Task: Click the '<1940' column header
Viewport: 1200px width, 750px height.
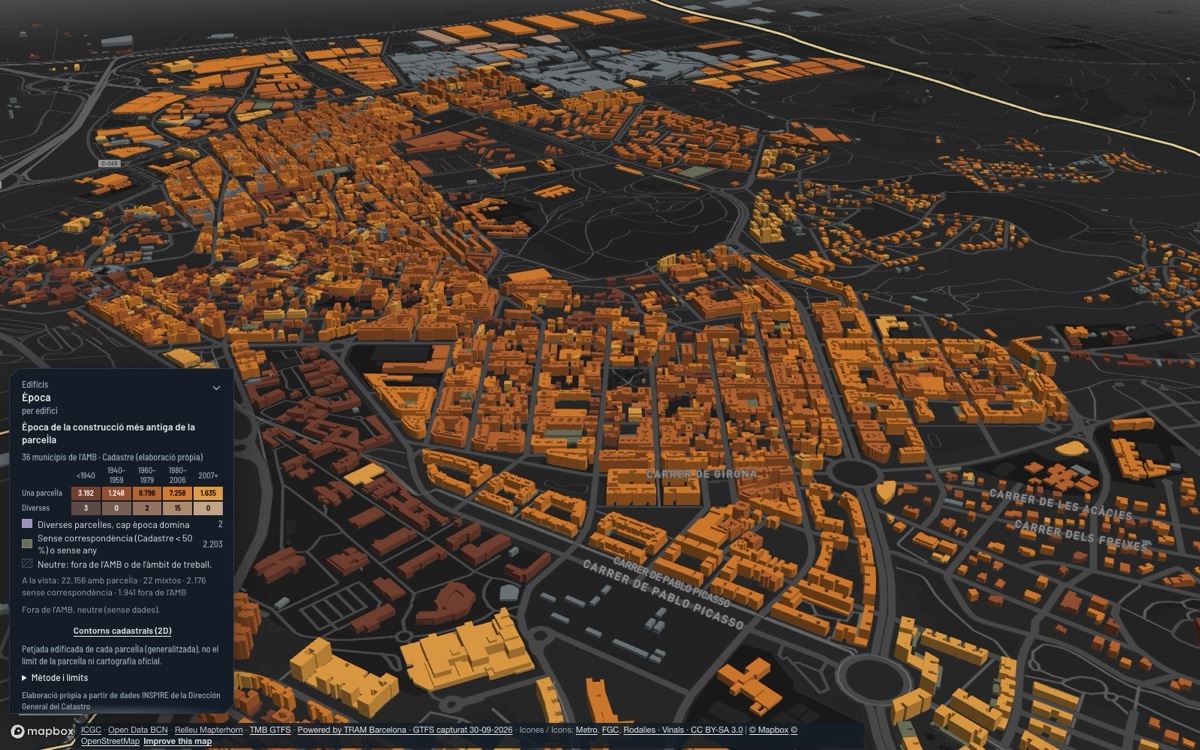Action: click(87, 475)
